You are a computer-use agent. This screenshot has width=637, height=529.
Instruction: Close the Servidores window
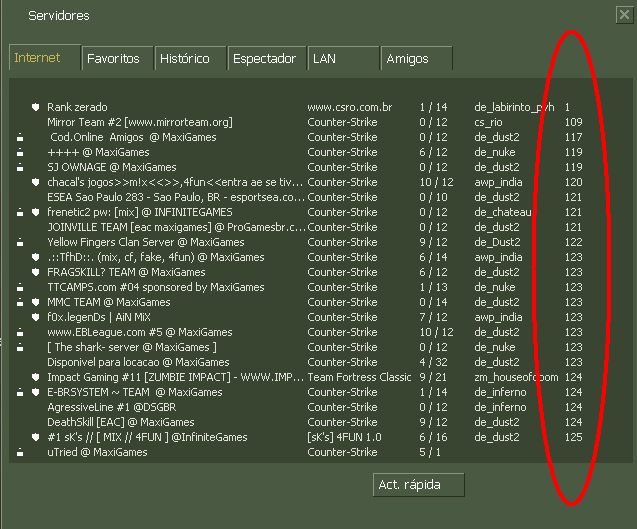pyautogui.click(x=624, y=15)
